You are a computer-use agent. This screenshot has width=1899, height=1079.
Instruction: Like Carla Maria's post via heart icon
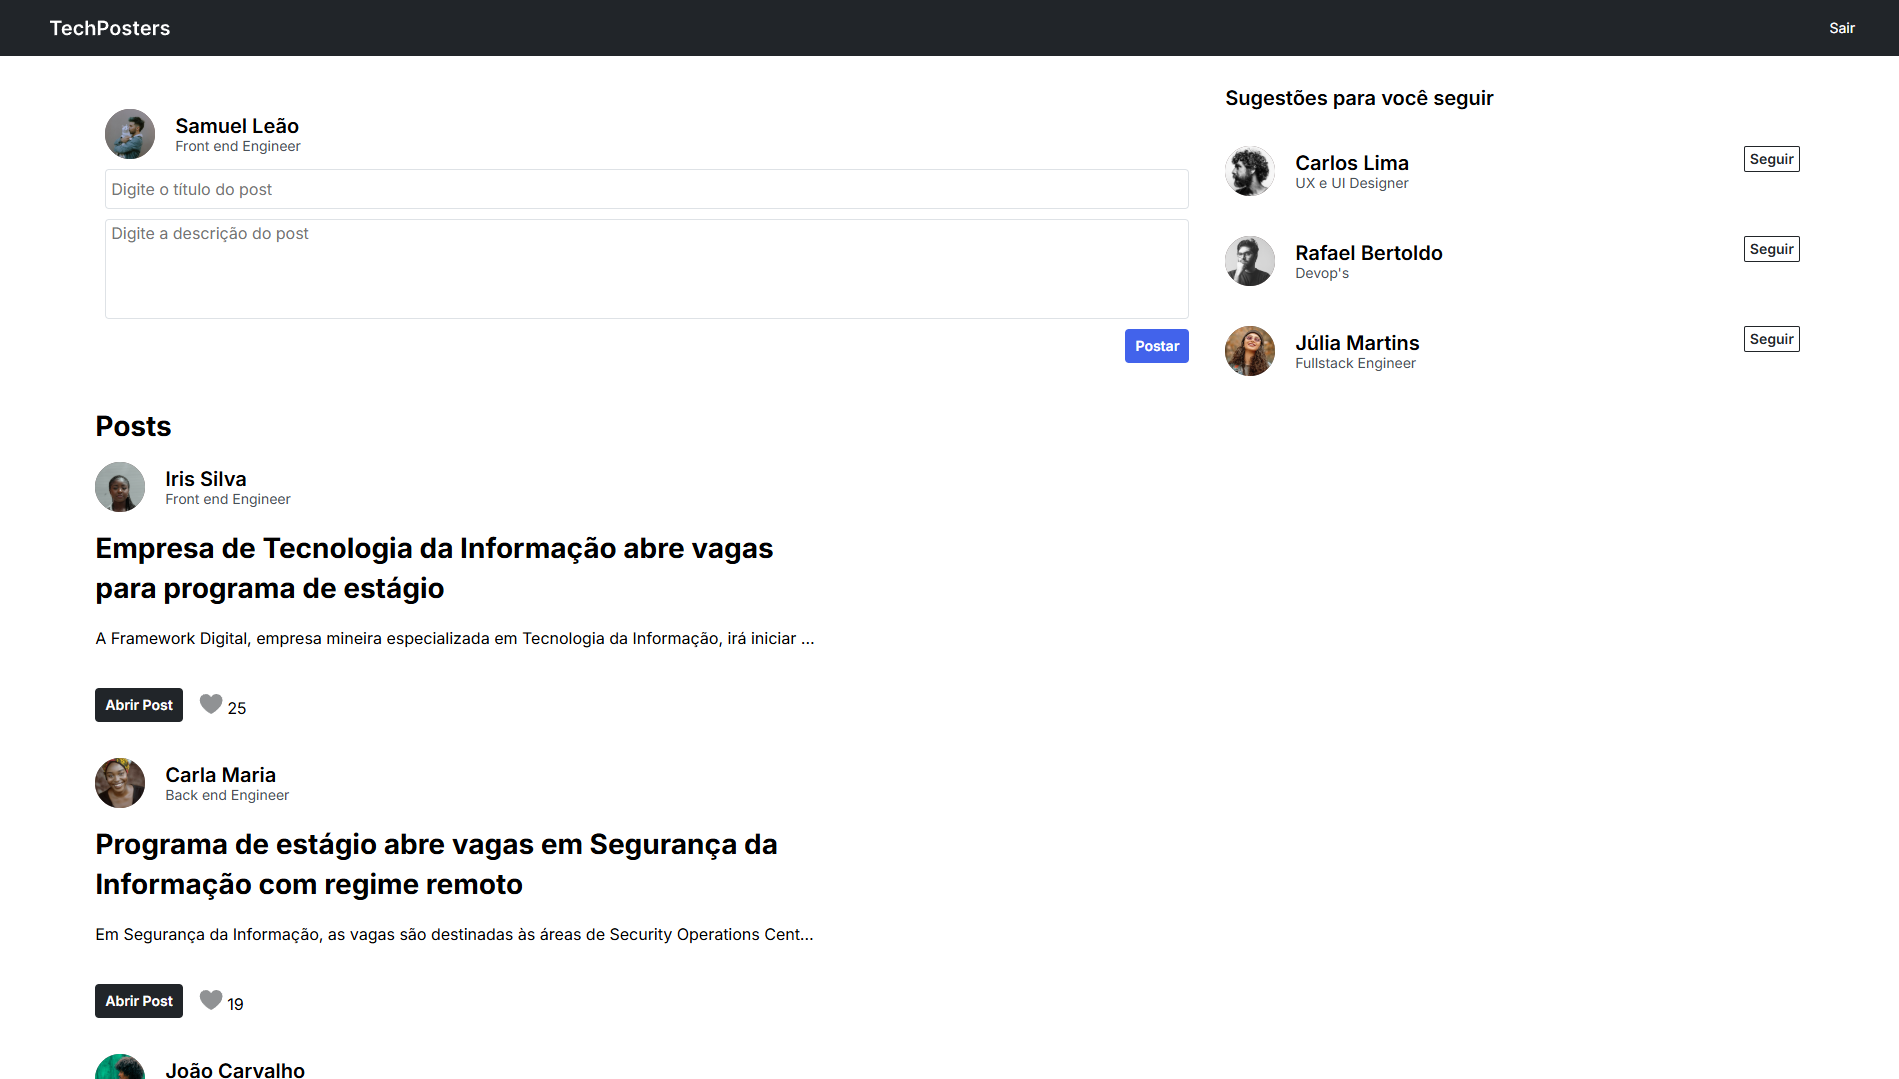click(x=210, y=999)
